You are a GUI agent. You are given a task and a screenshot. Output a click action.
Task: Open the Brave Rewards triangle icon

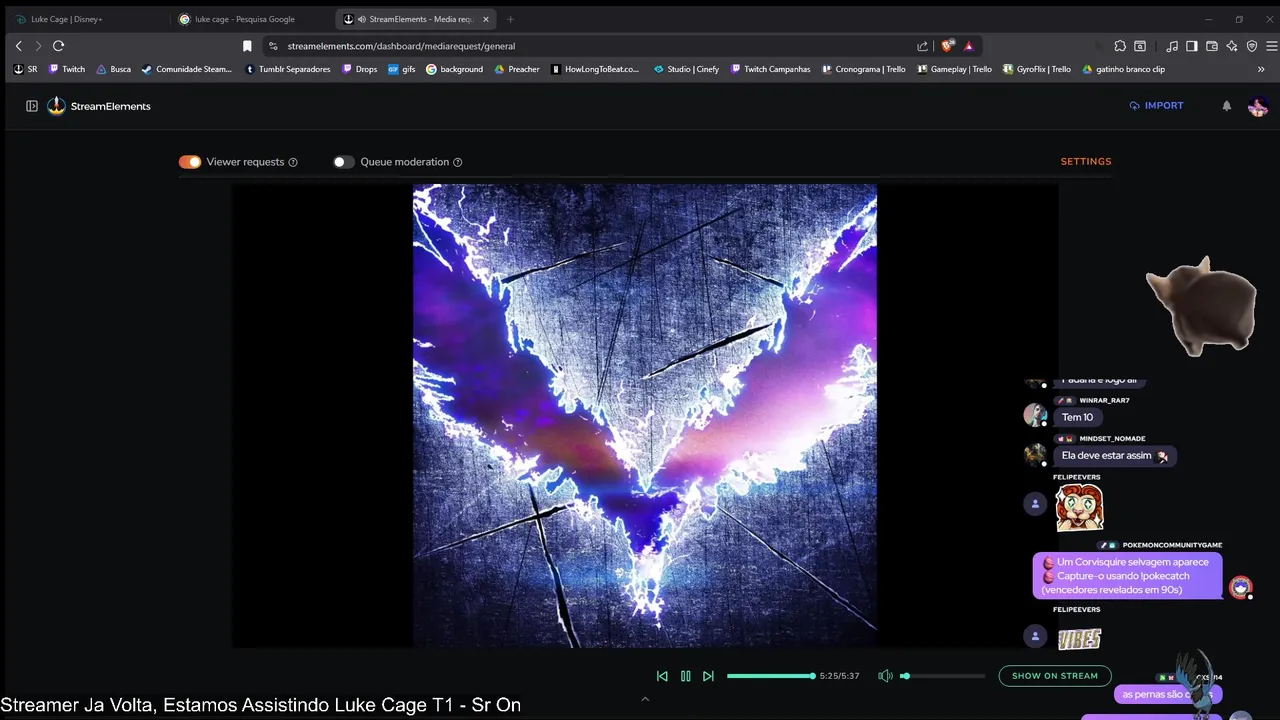pos(969,46)
